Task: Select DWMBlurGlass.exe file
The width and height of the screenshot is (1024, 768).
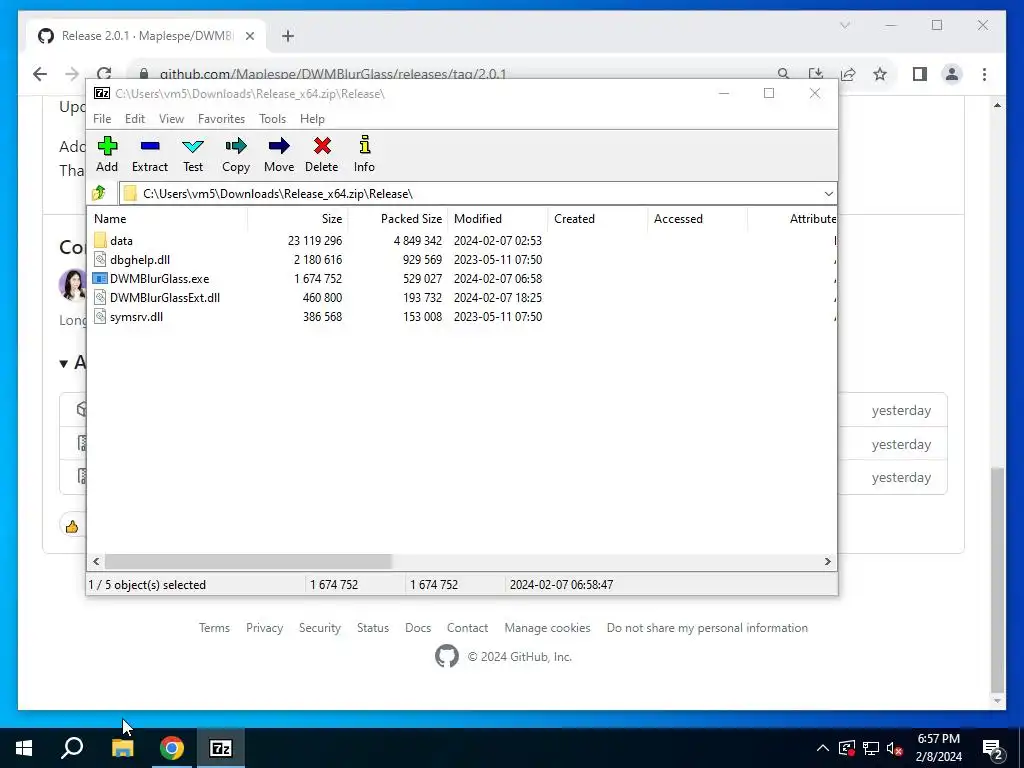Action: coord(151,279)
